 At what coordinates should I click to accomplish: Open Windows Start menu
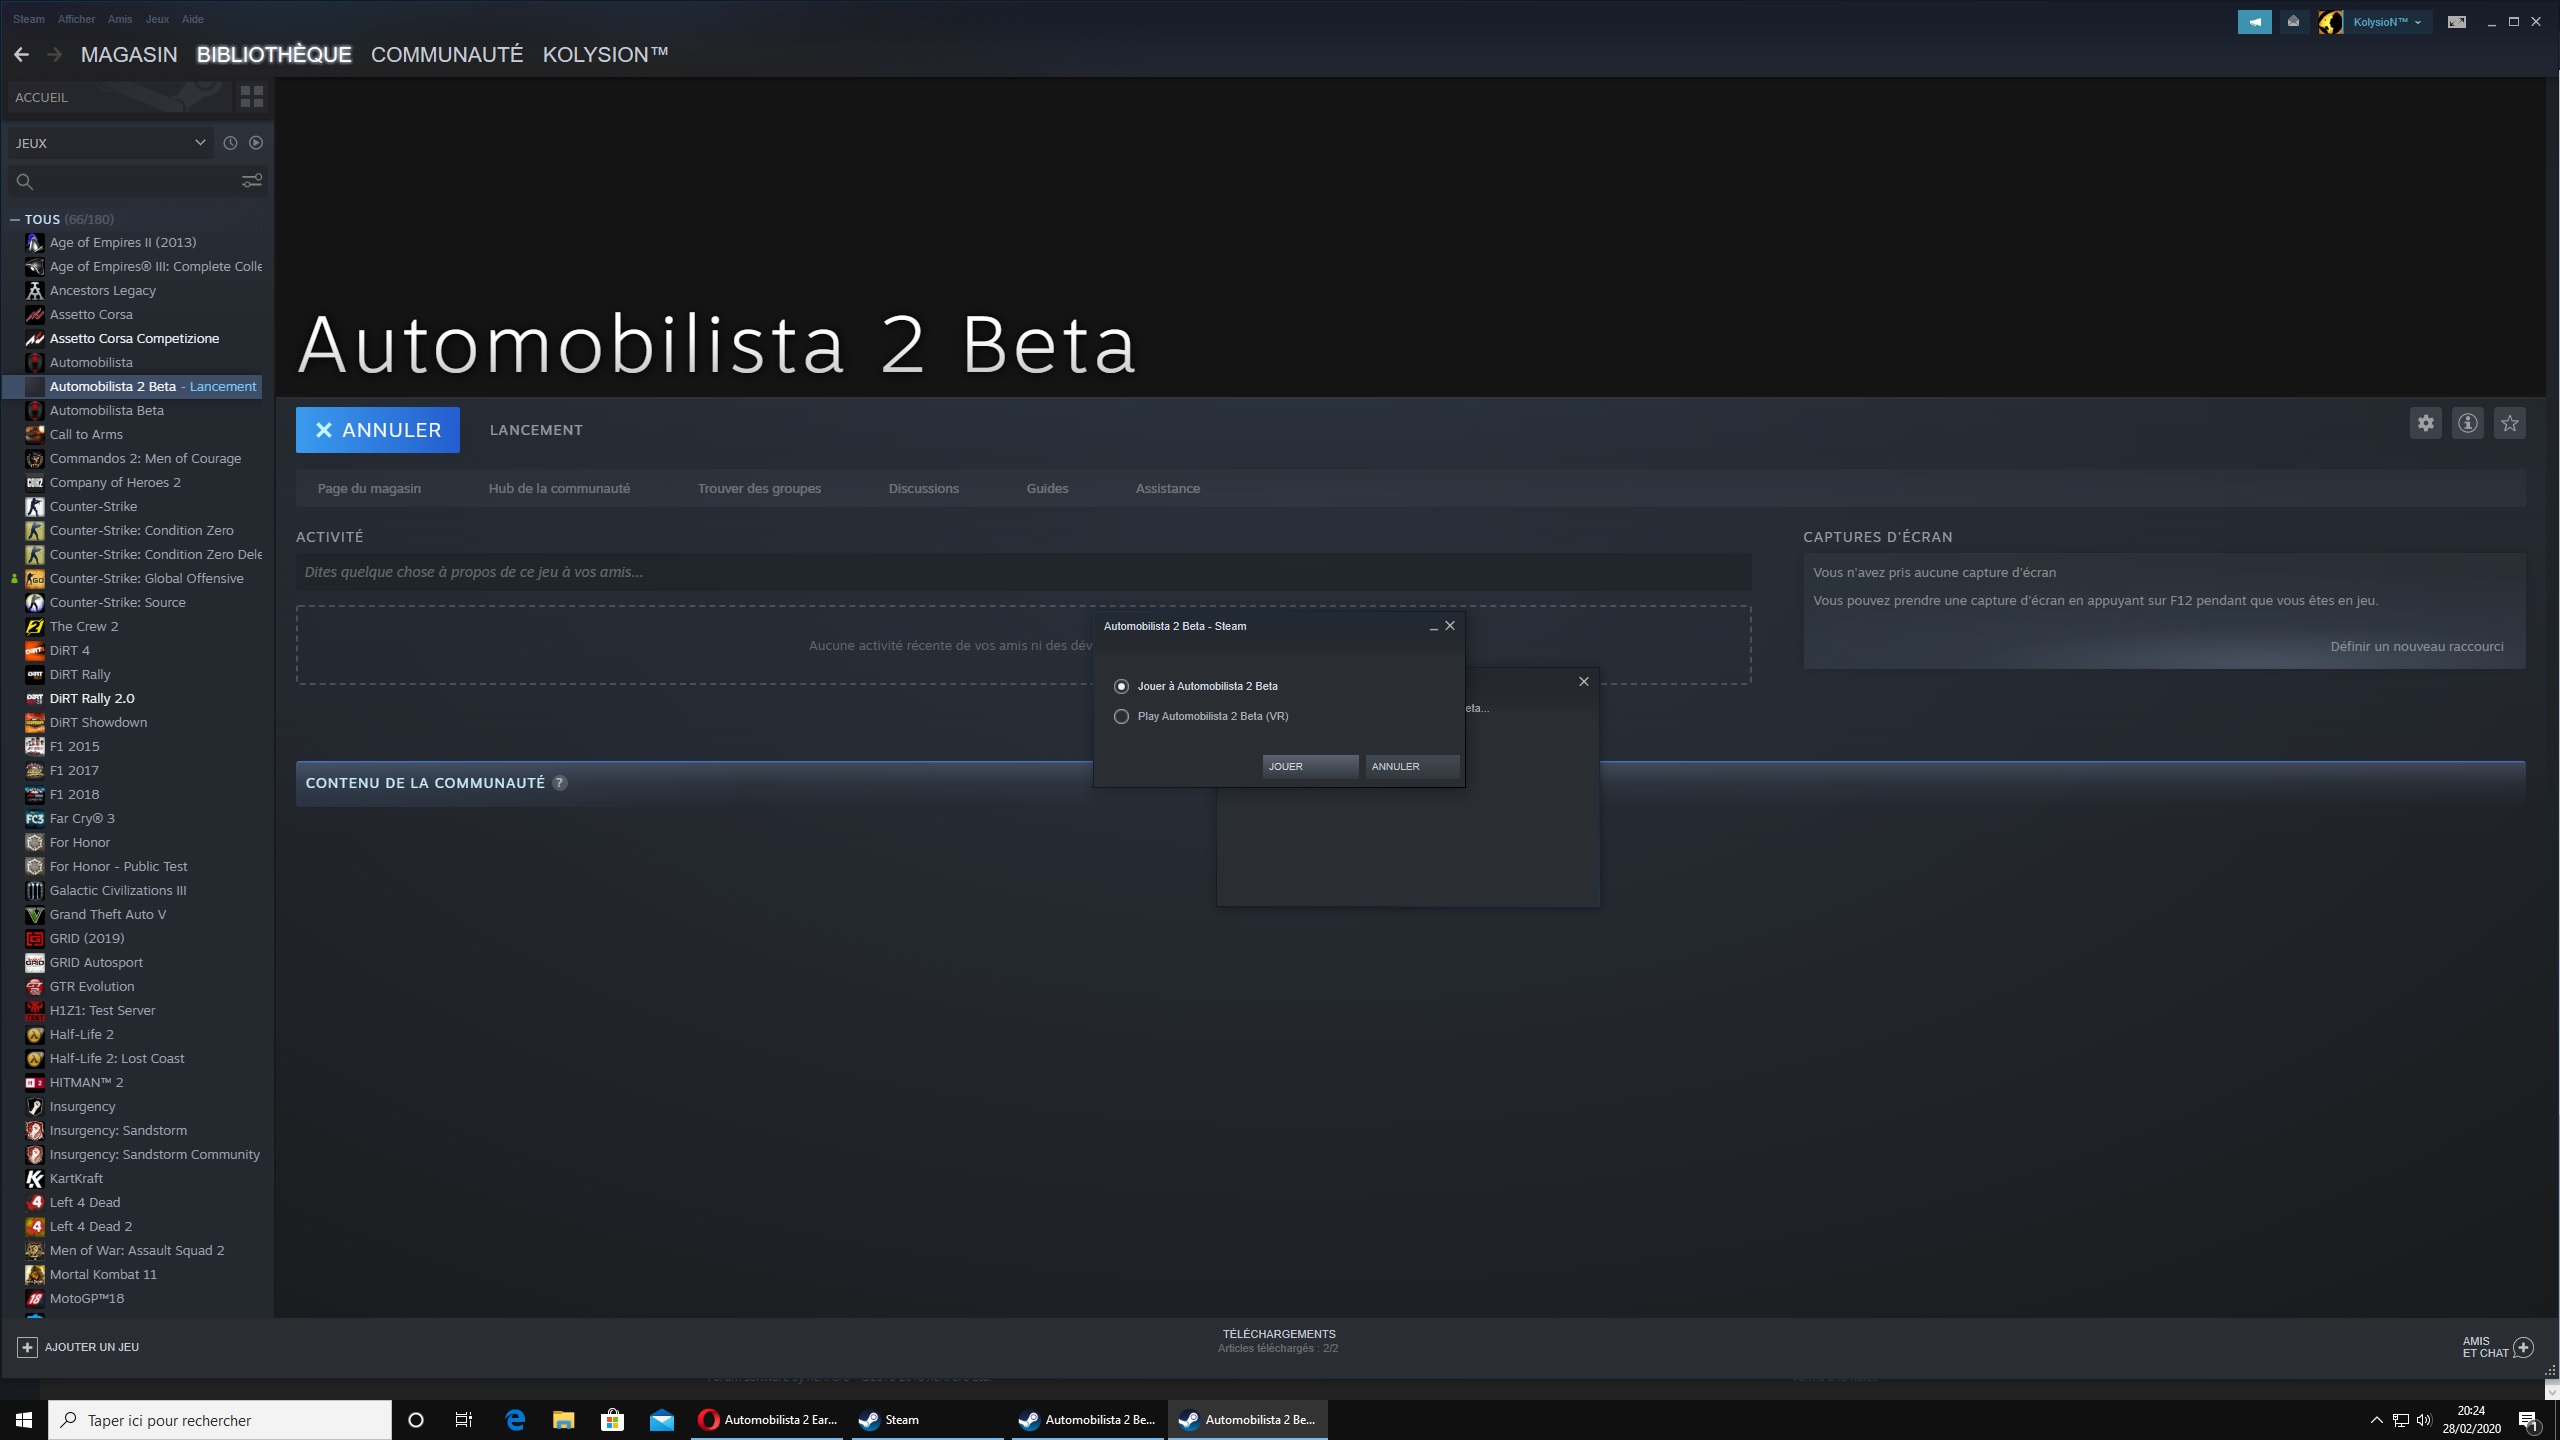coord(24,1420)
